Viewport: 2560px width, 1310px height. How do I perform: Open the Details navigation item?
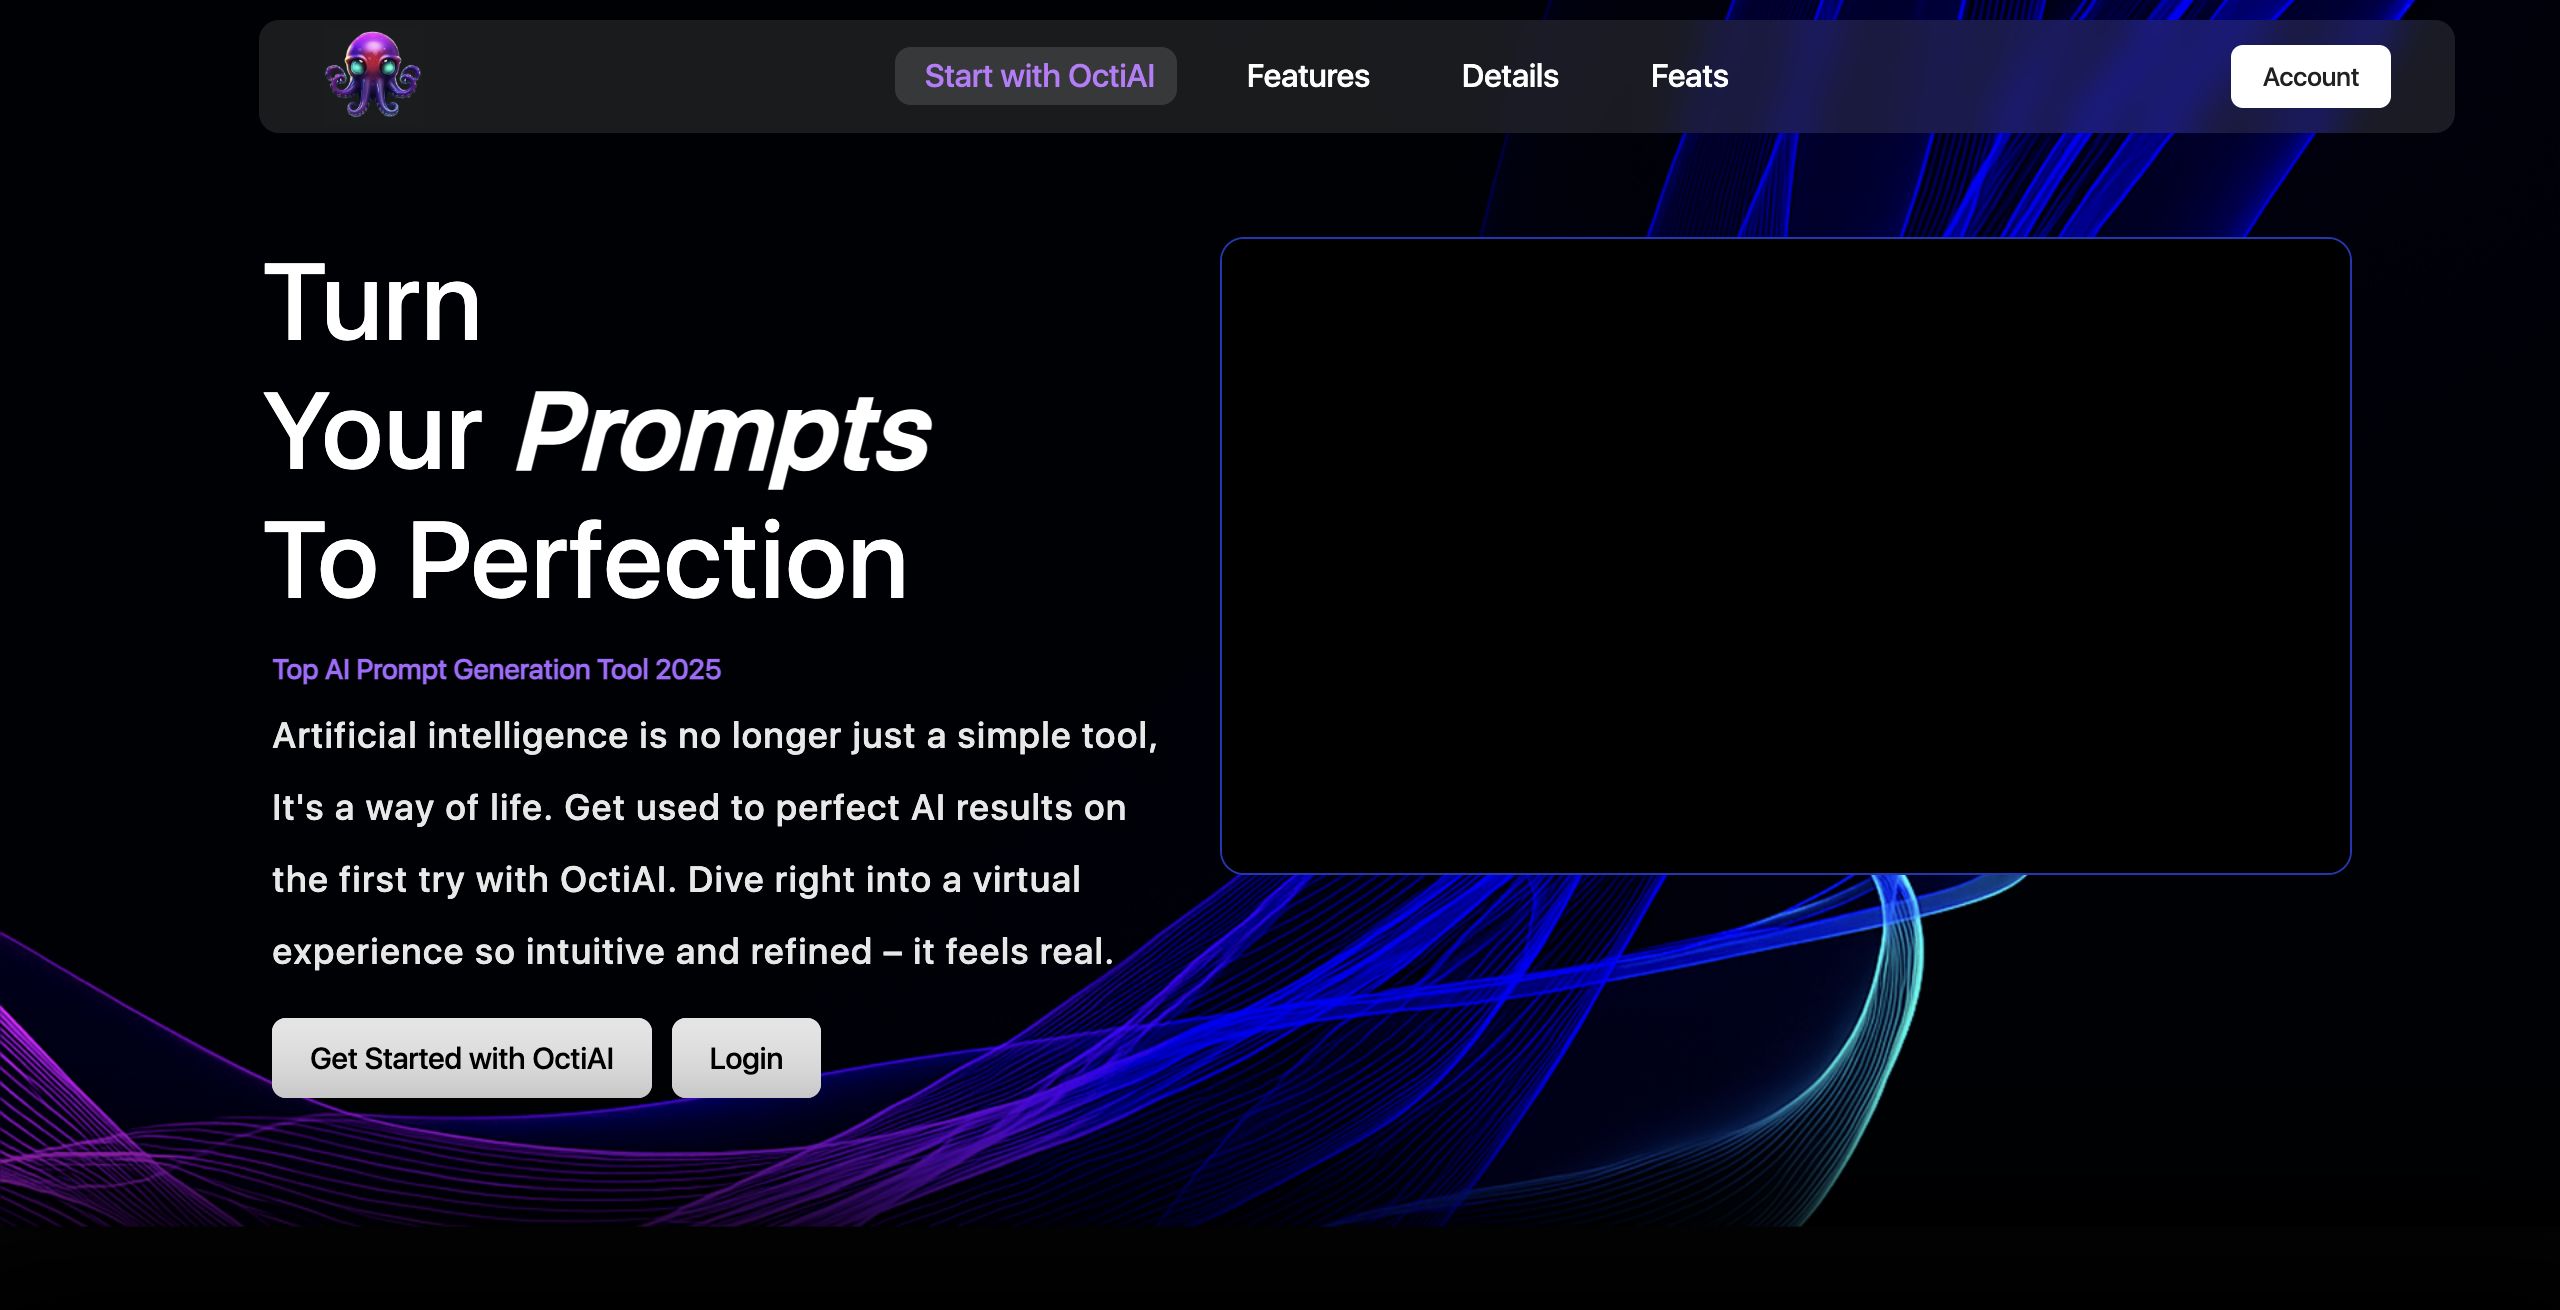[1509, 76]
